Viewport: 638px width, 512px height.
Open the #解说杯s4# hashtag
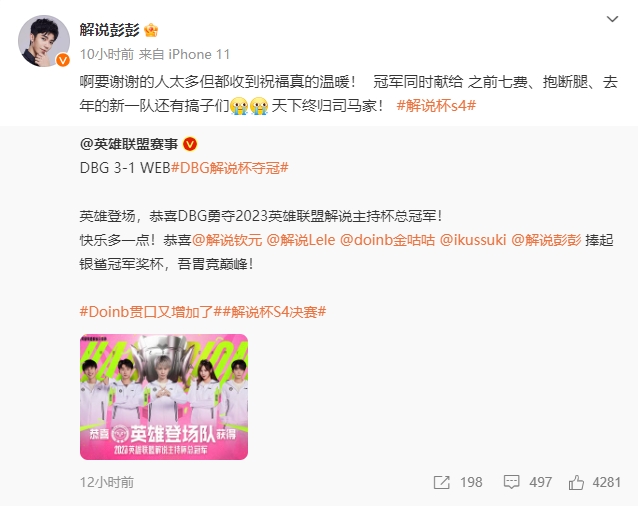[436, 106]
